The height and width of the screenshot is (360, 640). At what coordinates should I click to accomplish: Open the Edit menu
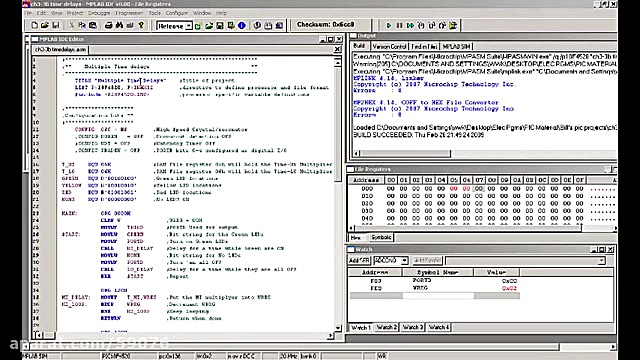42,13
